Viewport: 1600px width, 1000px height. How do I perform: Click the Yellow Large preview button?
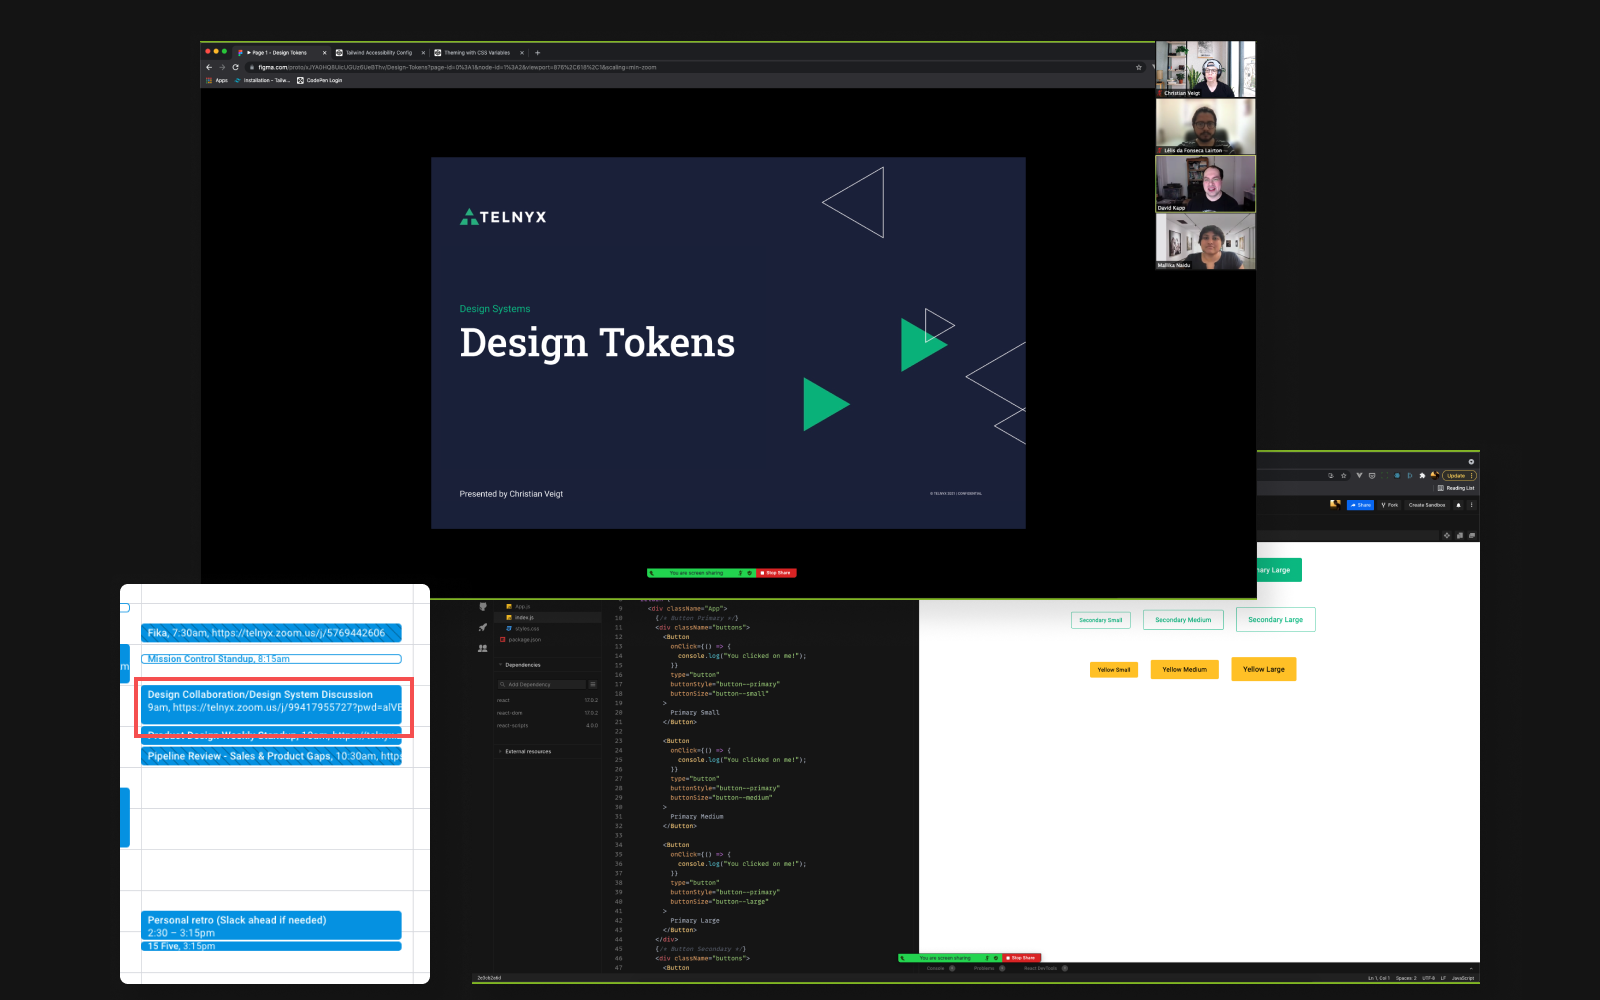pos(1264,669)
